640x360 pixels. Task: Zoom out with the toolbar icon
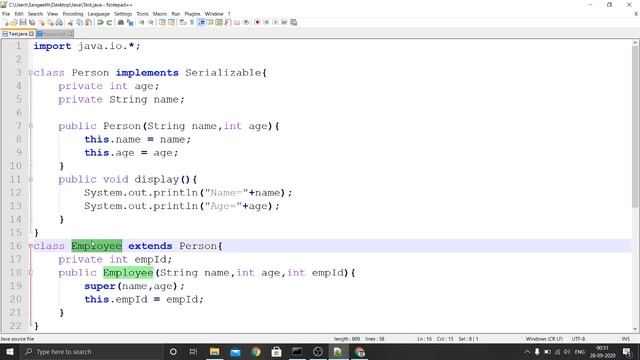[150, 22]
